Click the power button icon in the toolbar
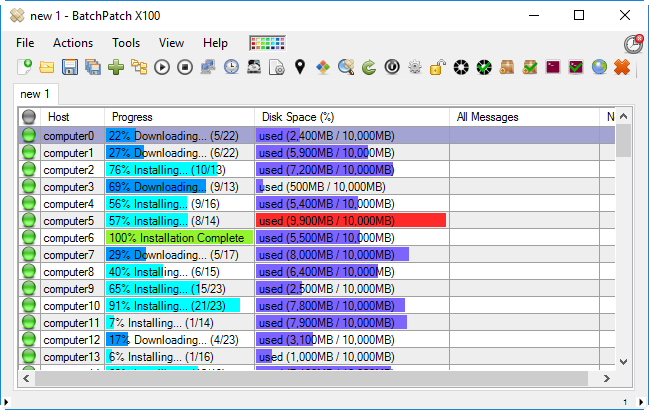 click(x=392, y=68)
